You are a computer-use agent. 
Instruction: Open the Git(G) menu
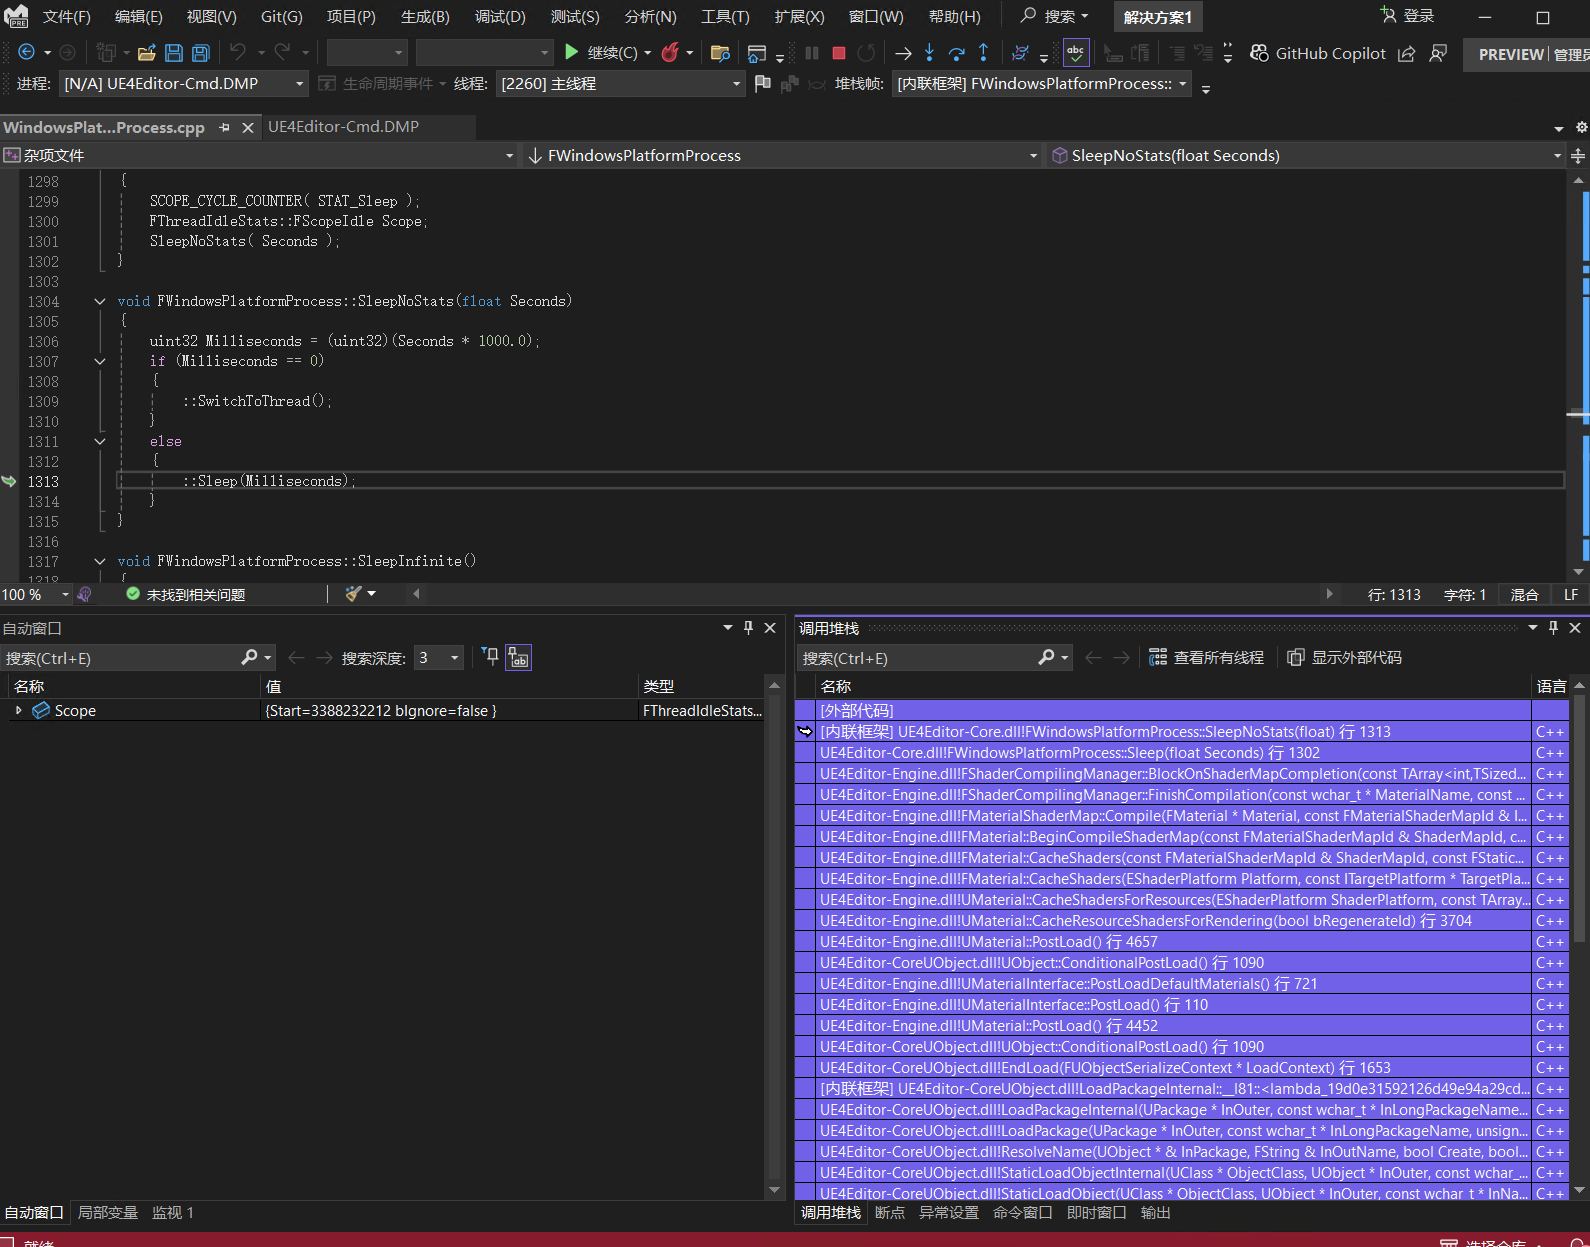click(x=282, y=17)
